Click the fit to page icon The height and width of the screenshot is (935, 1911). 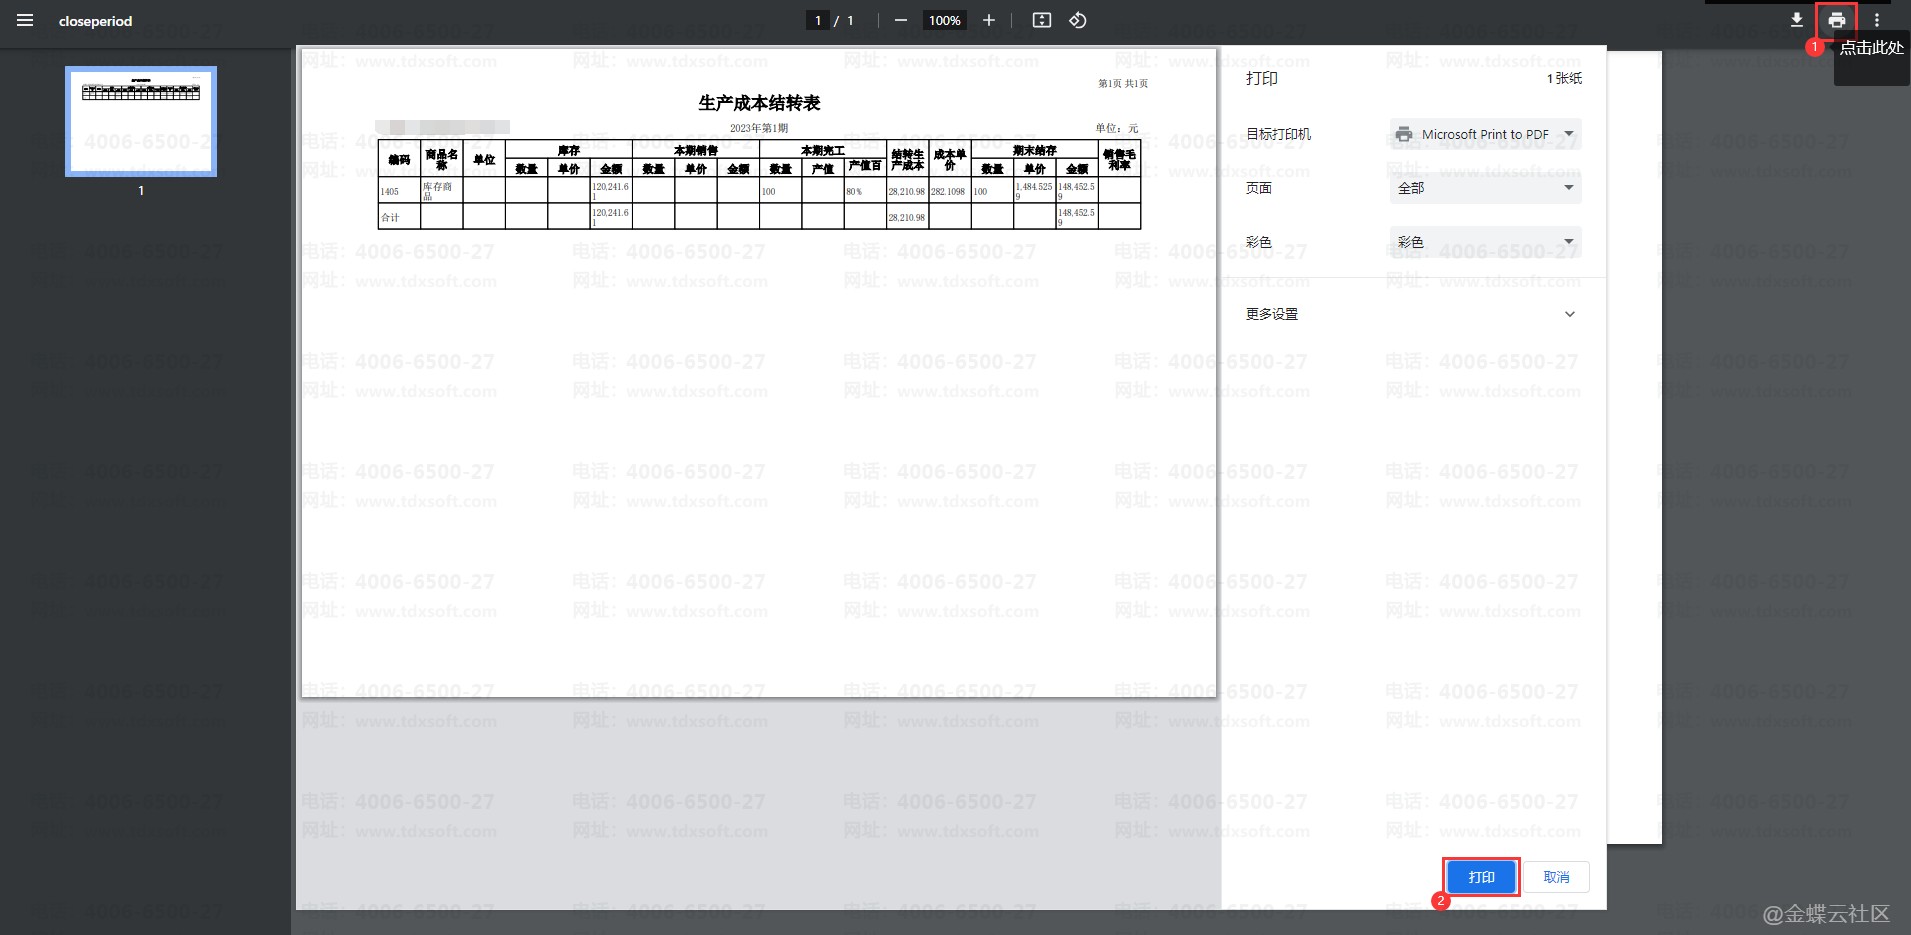1041,21
